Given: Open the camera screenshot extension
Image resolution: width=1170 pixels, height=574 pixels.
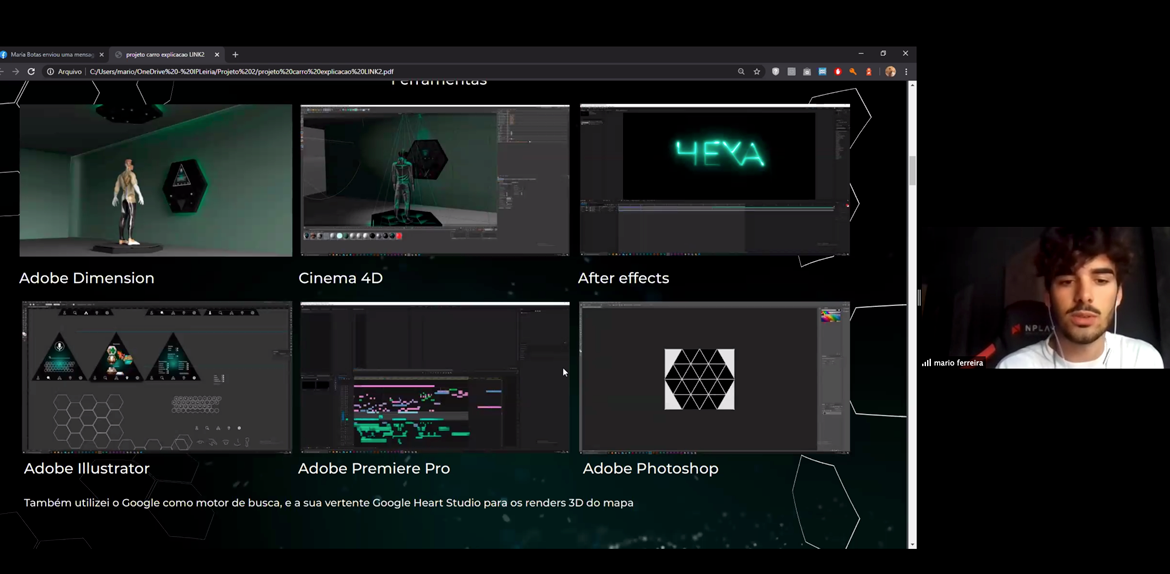Looking at the screenshot, I should coord(806,72).
